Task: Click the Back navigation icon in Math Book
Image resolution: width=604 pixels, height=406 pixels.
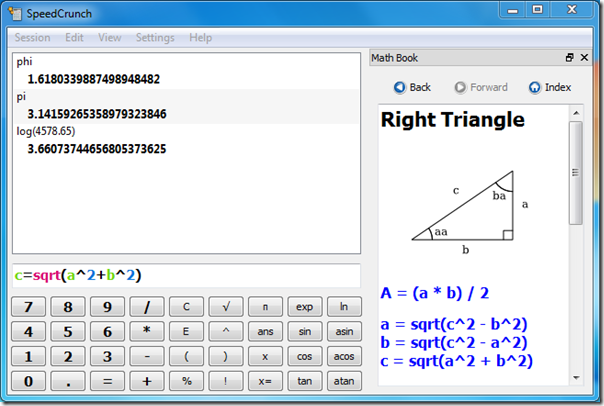Action: tap(399, 87)
